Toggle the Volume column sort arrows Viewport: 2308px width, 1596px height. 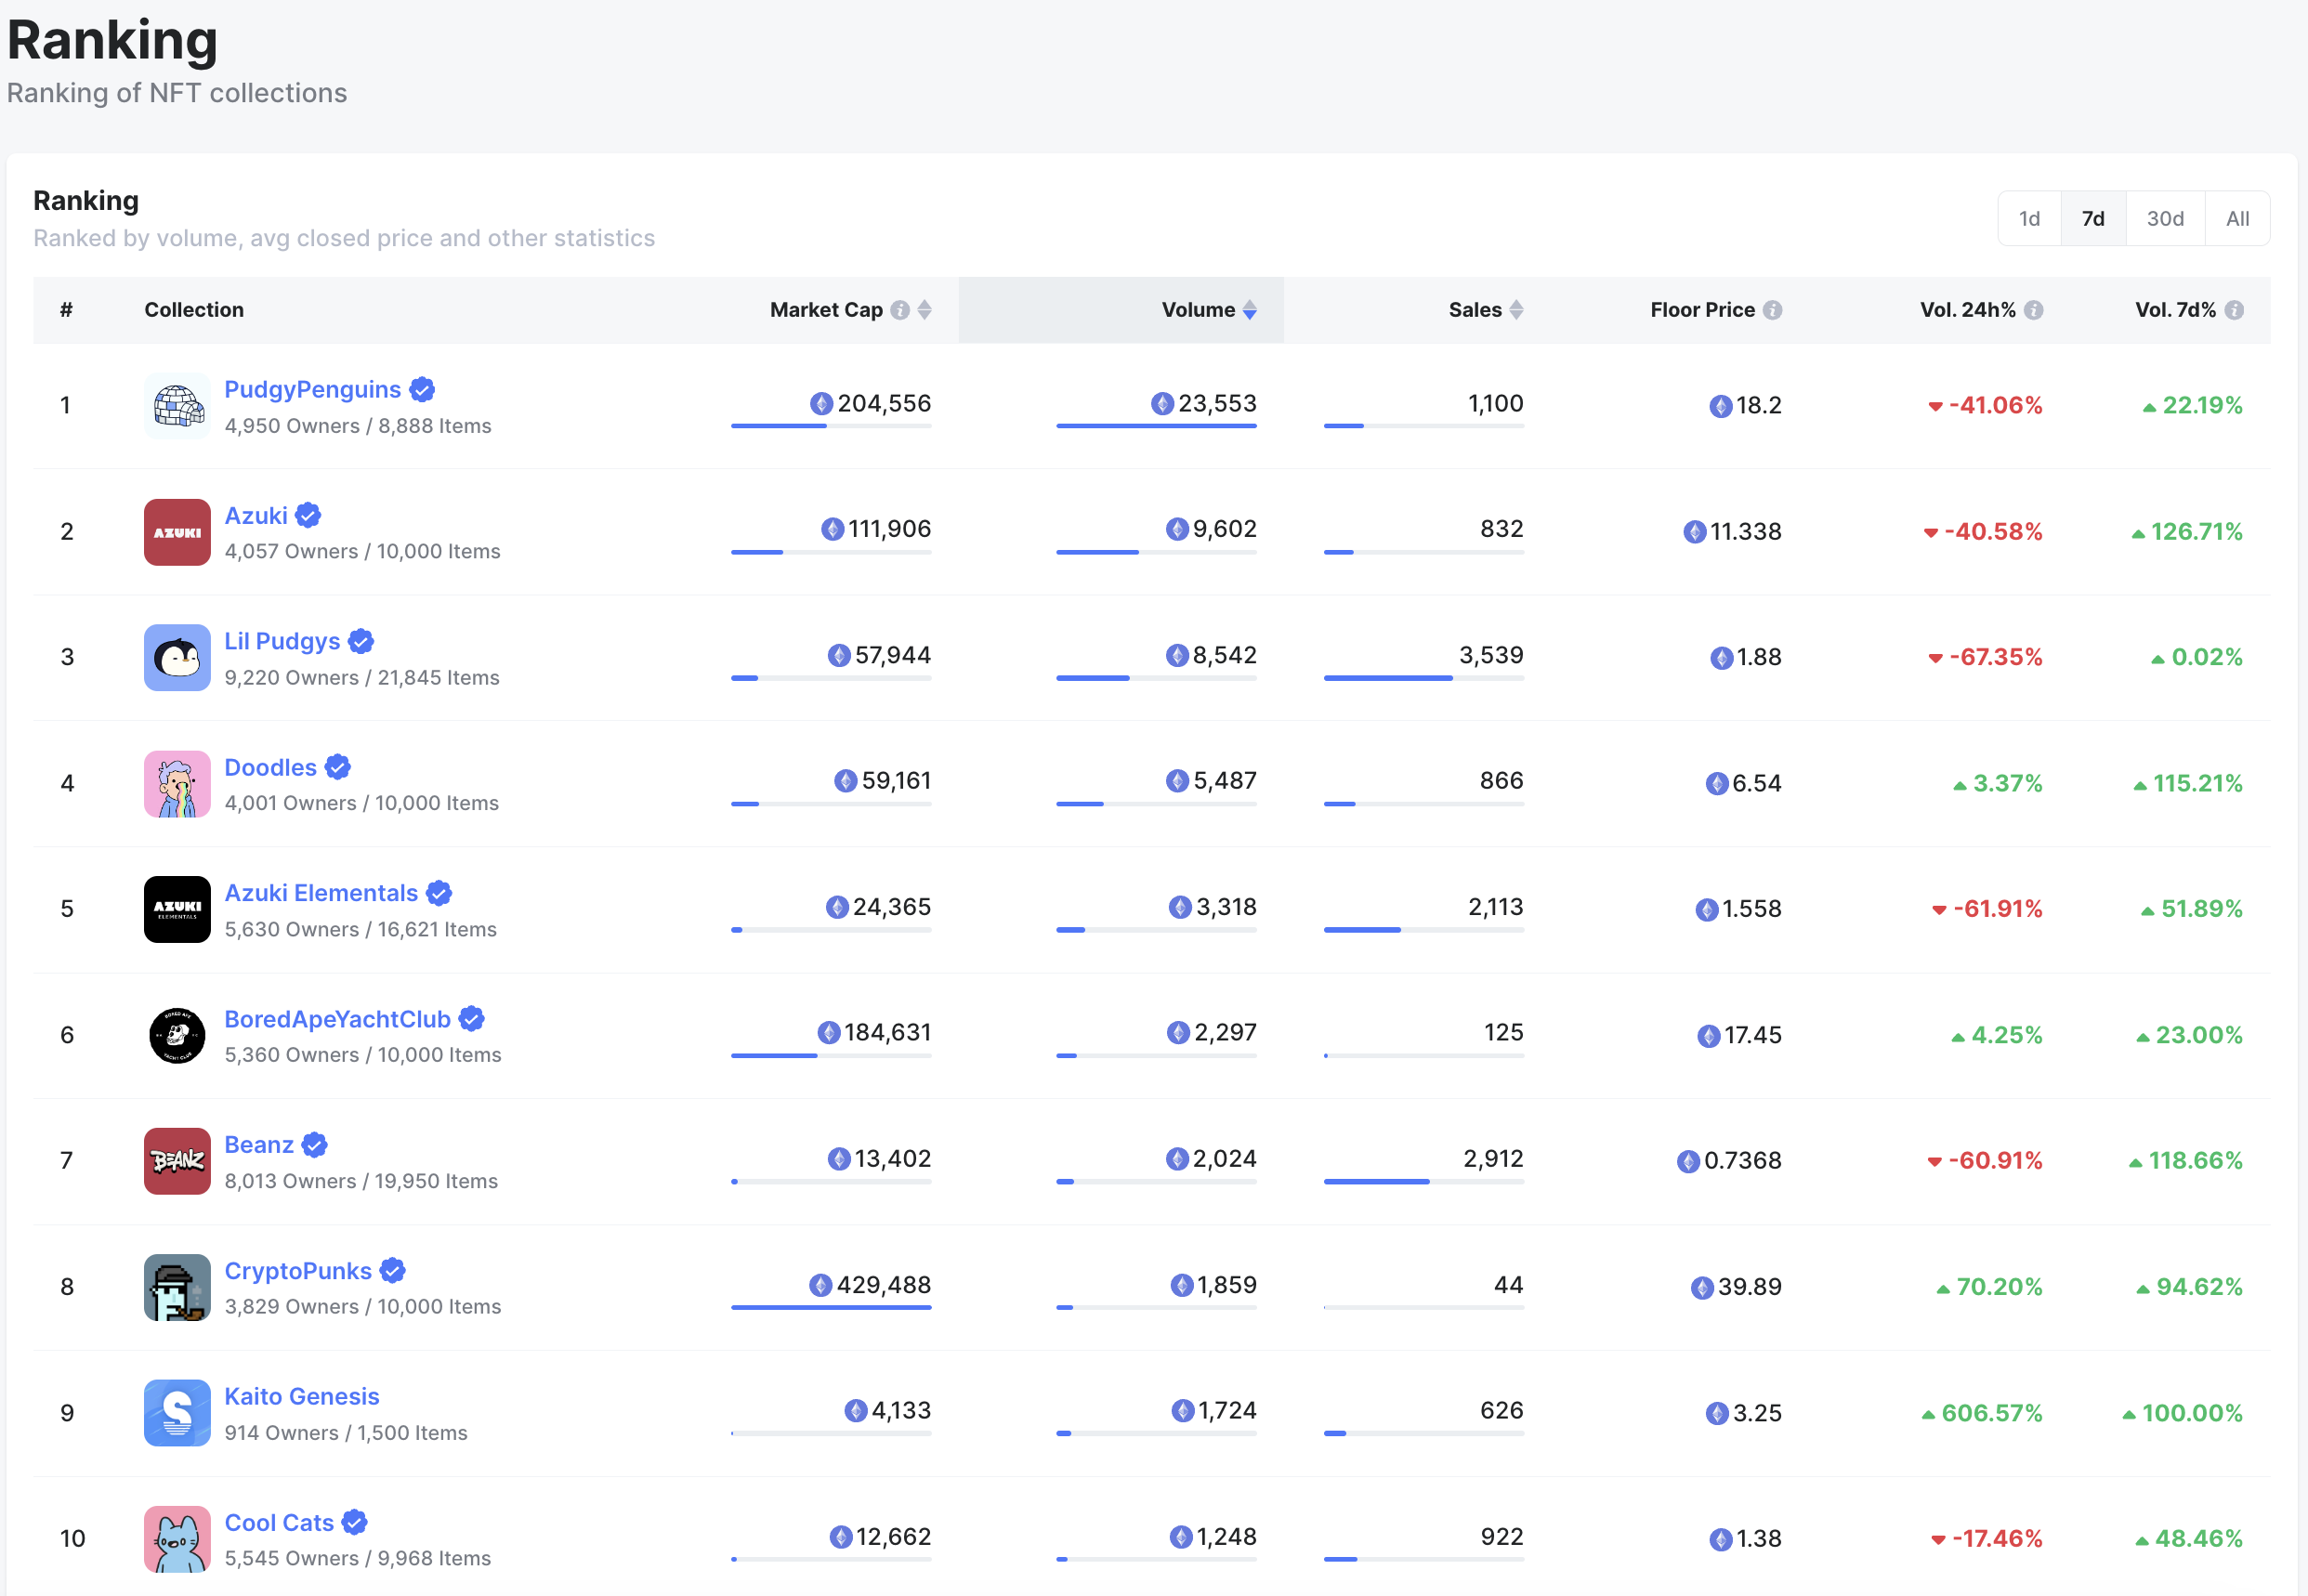click(x=1249, y=310)
